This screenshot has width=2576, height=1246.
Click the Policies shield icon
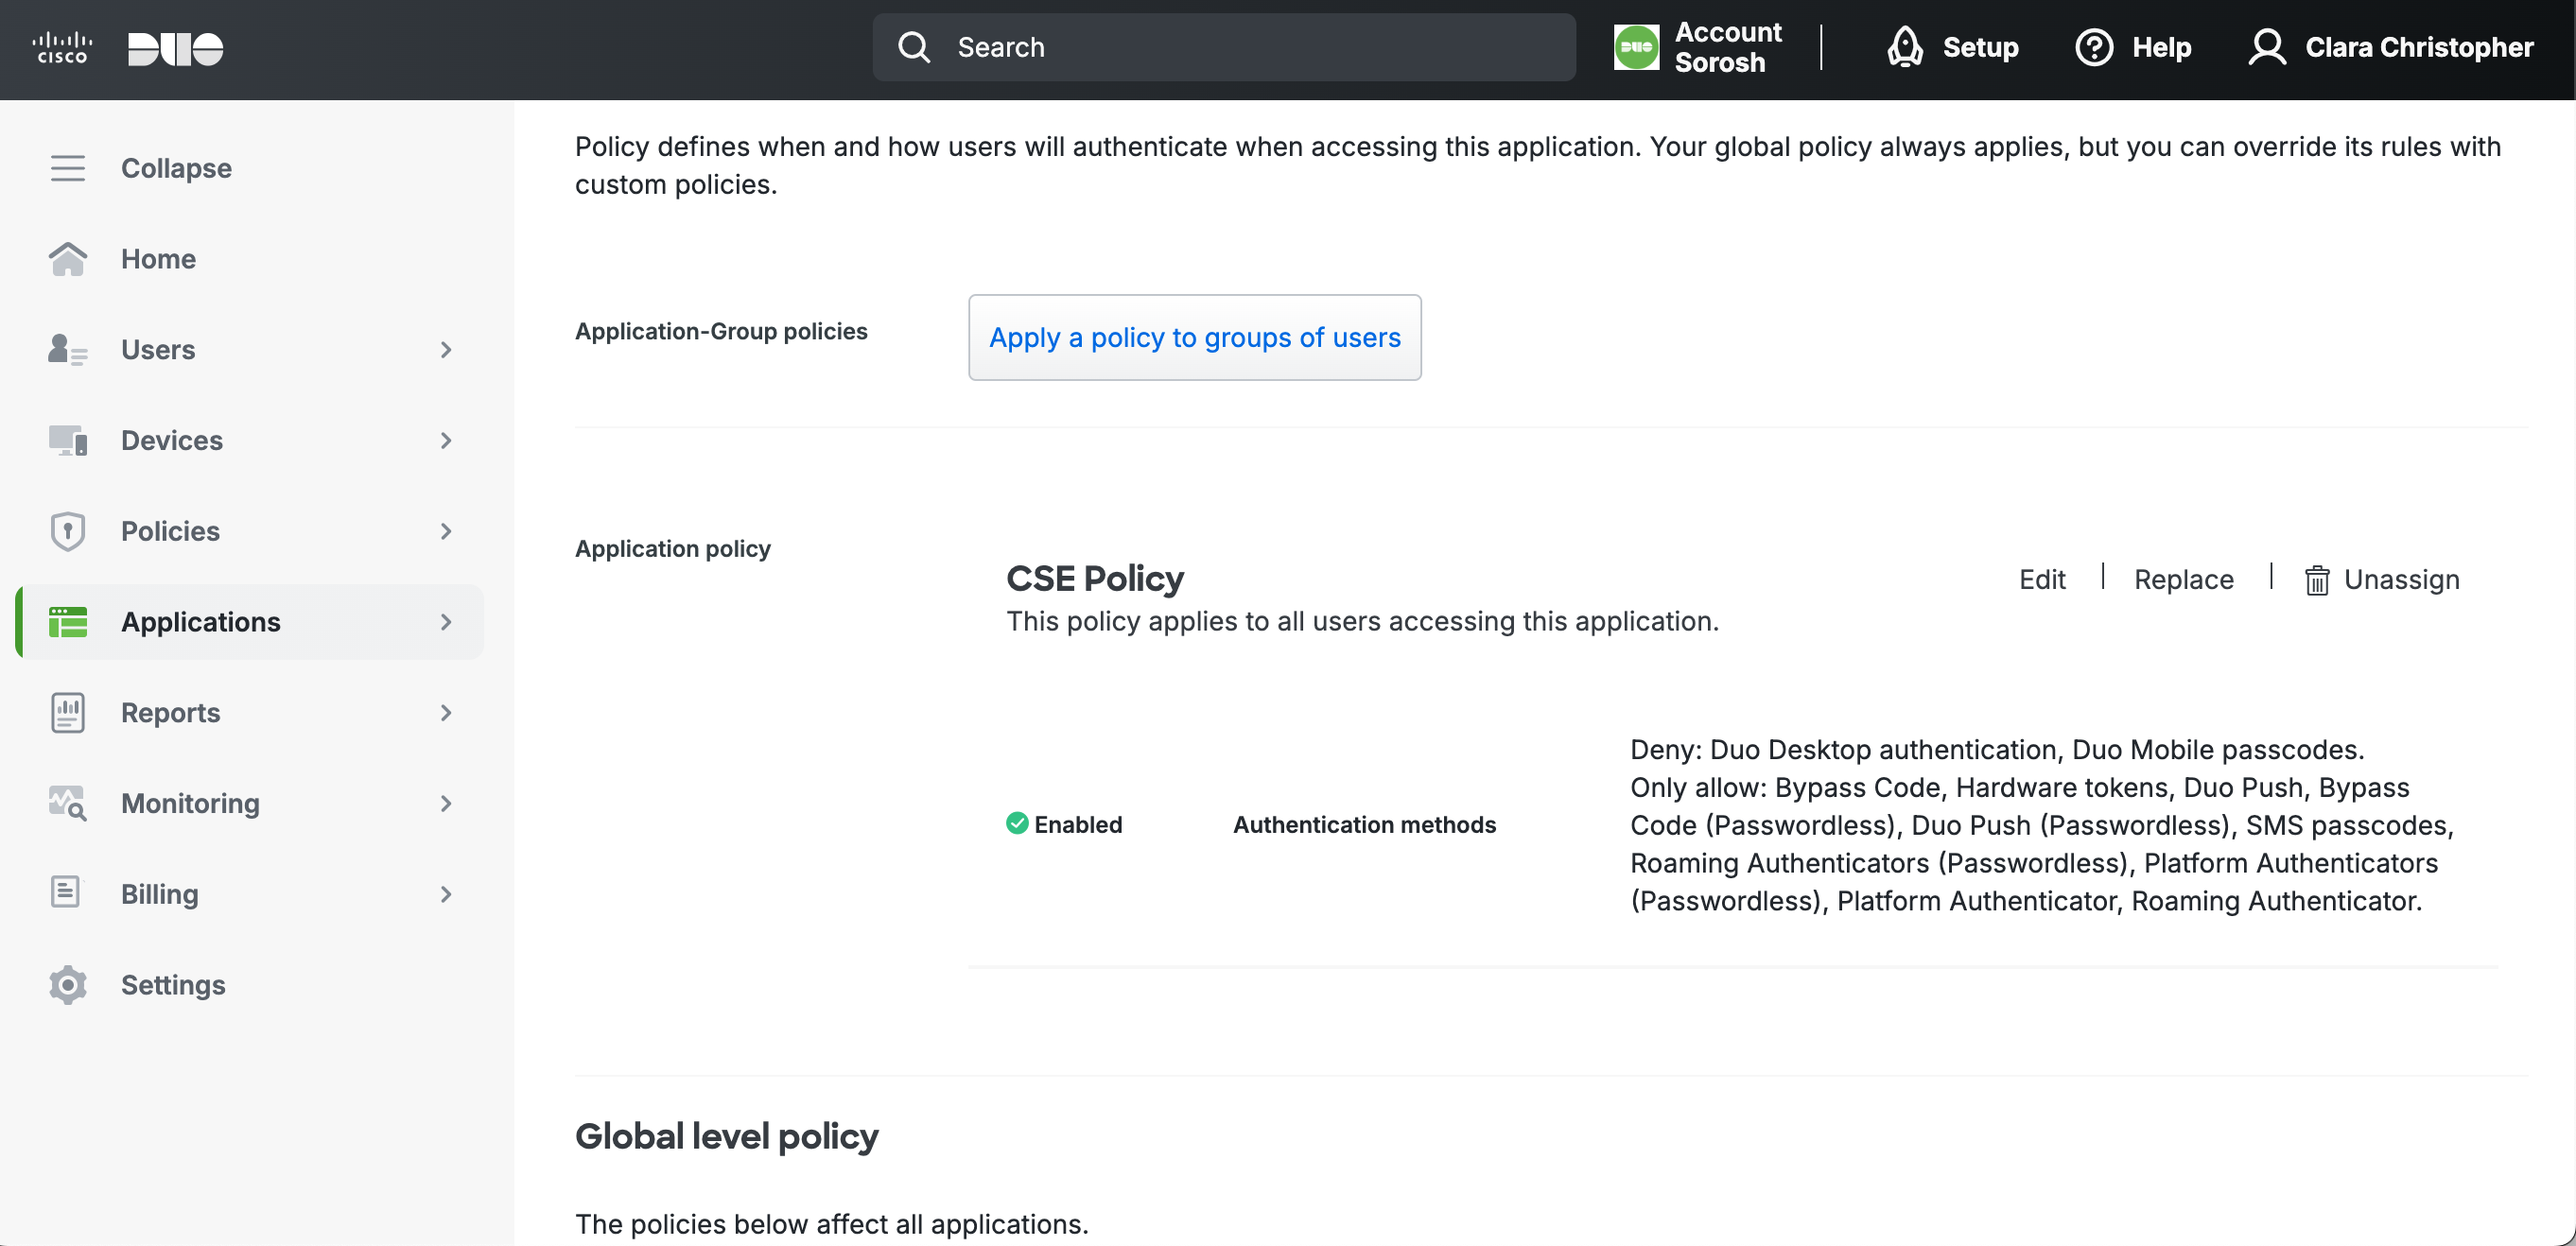[68, 531]
